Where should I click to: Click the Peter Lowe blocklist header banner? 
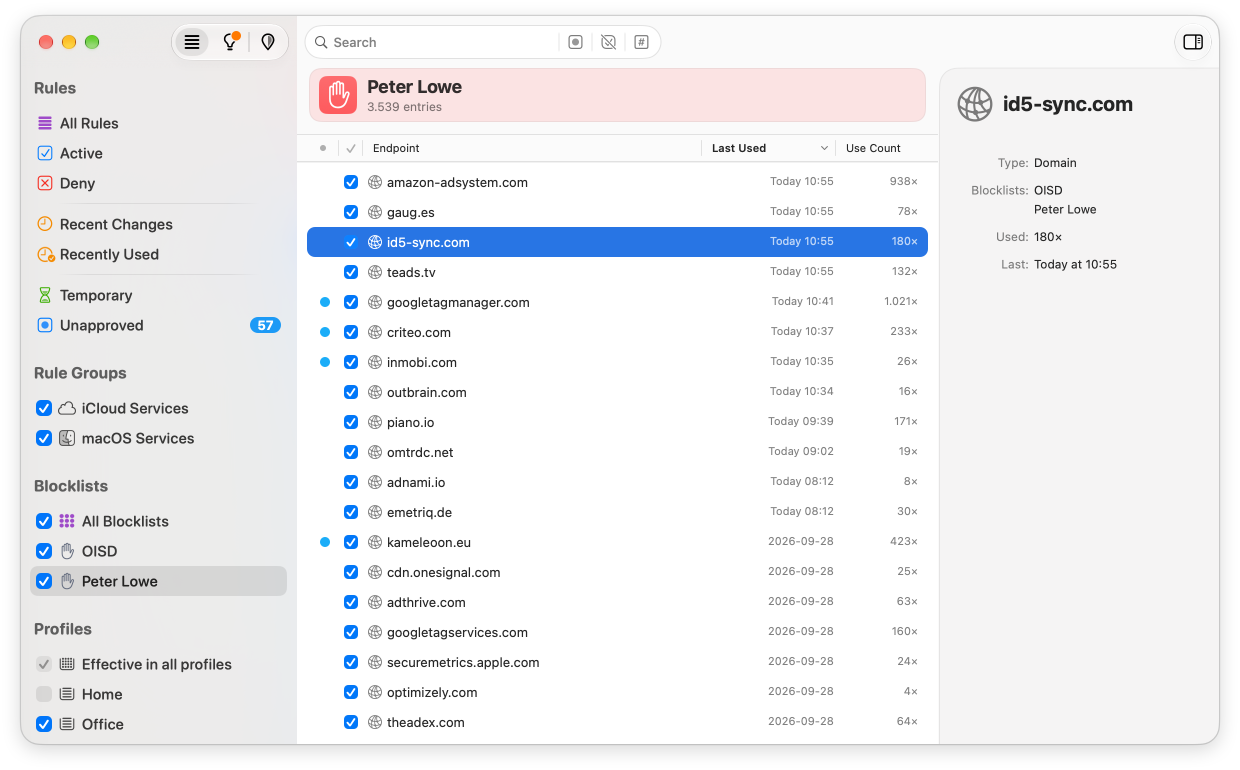click(617, 95)
